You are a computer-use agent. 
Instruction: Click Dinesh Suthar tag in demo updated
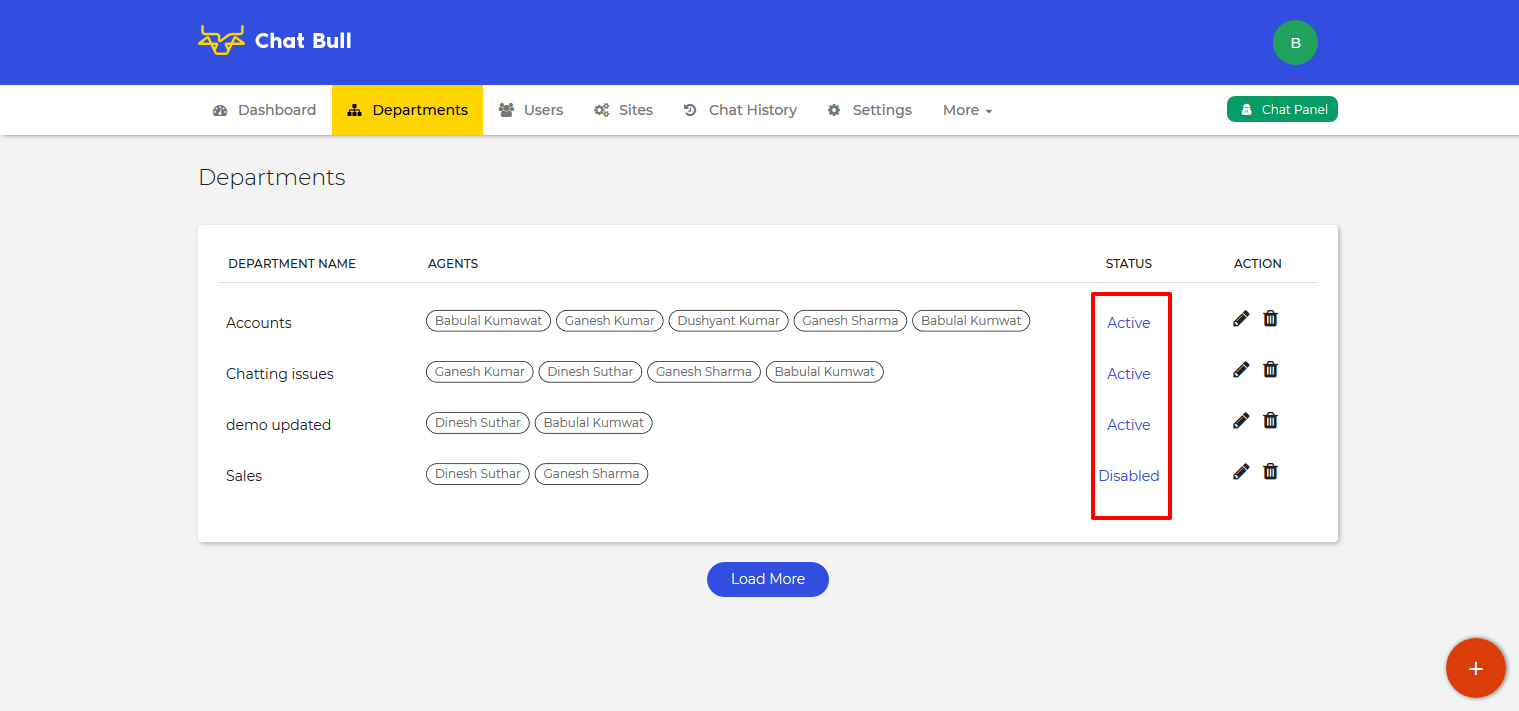point(478,423)
